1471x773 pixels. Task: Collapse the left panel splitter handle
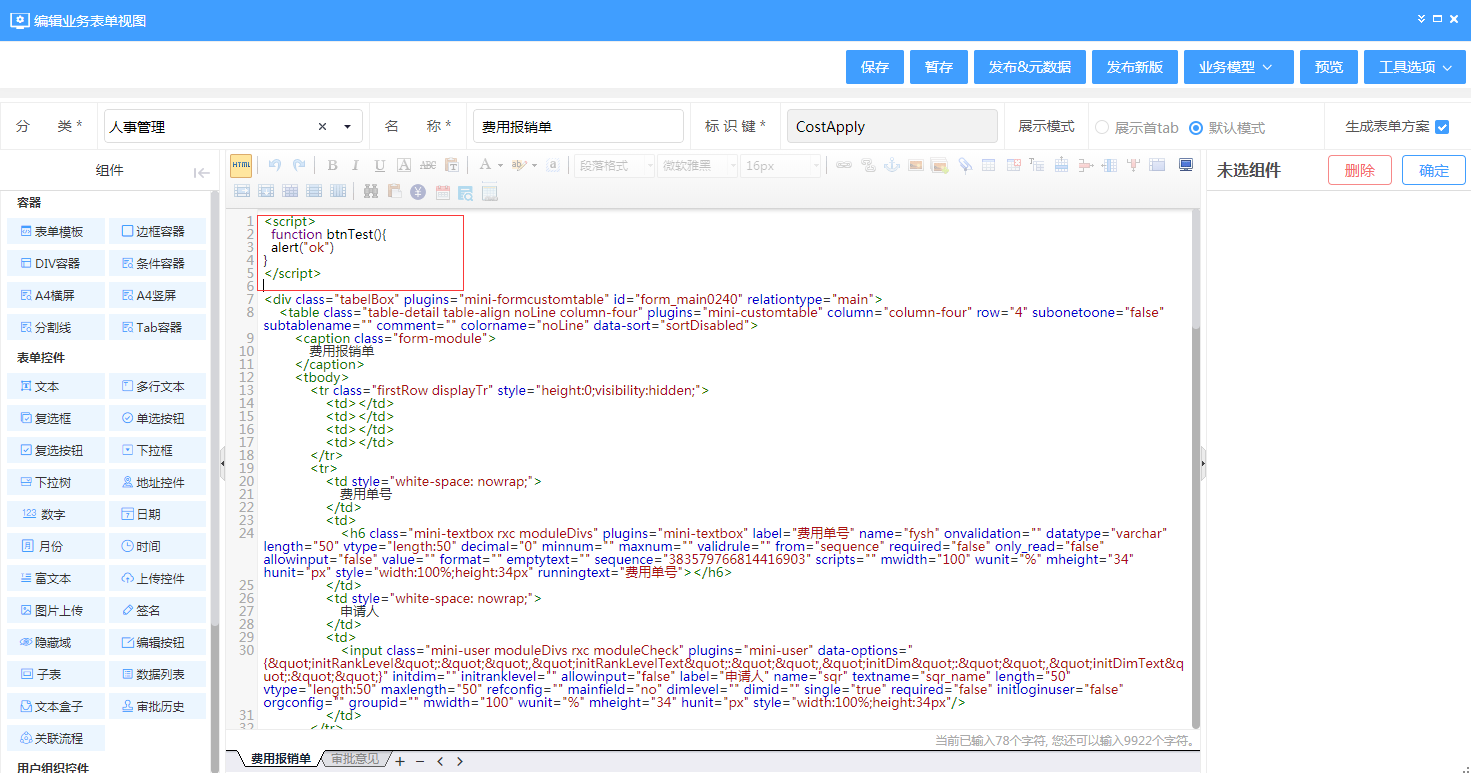pos(222,464)
